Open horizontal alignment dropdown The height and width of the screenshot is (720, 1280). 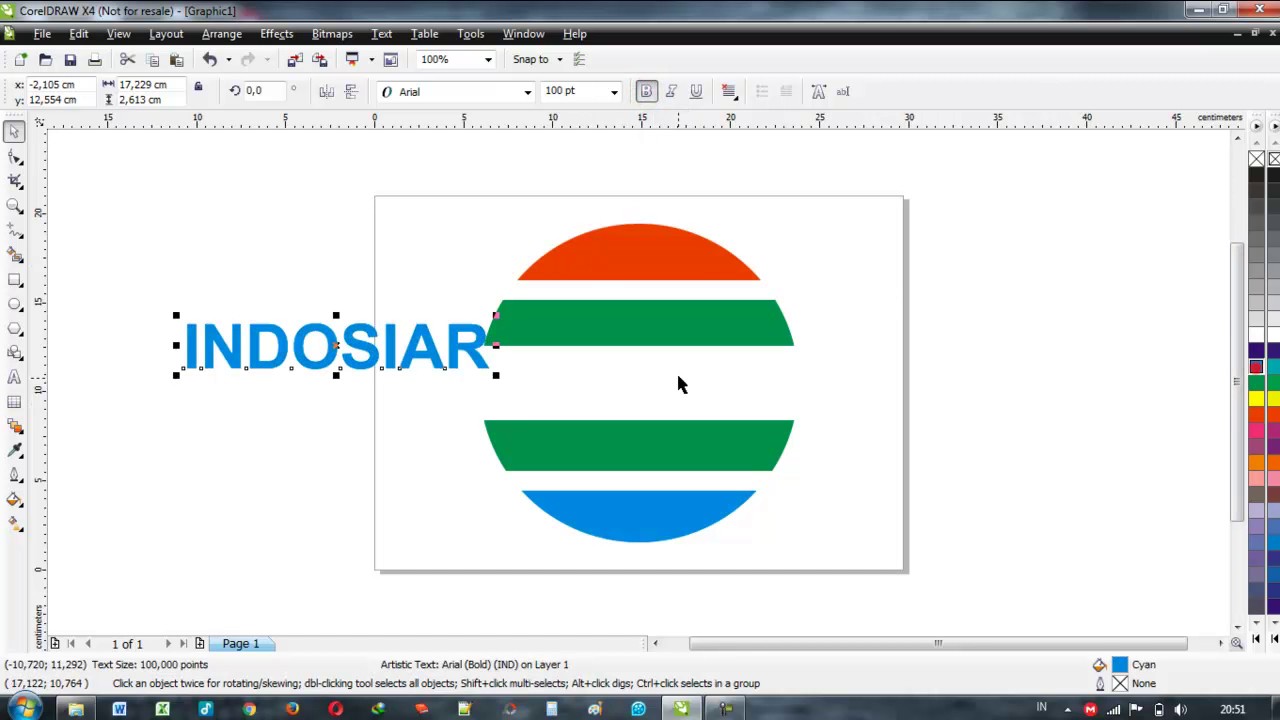click(729, 92)
